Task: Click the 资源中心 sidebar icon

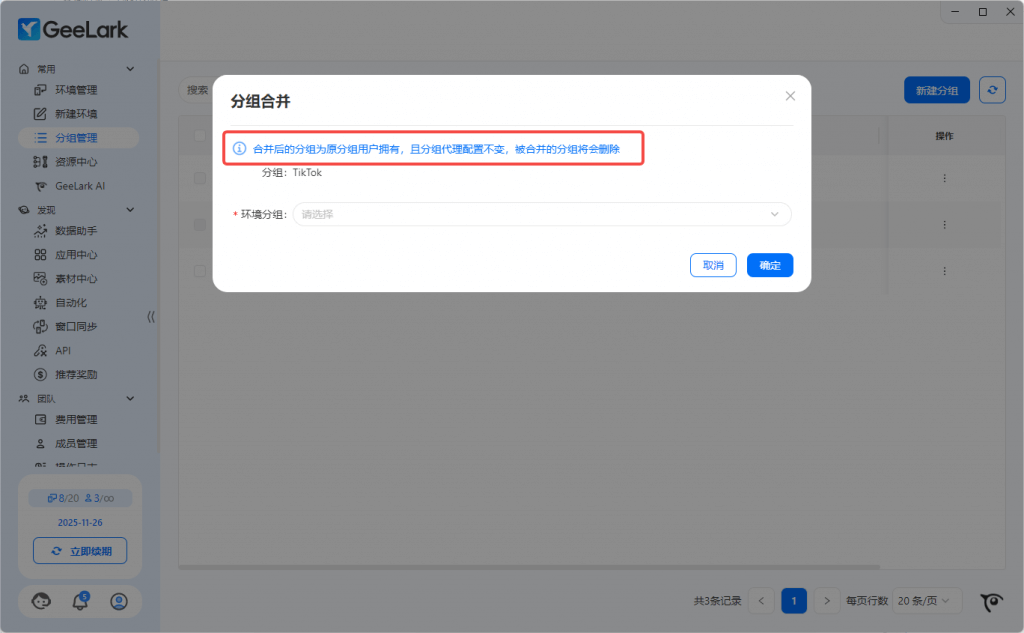Action: pyautogui.click(x=41, y=162)
